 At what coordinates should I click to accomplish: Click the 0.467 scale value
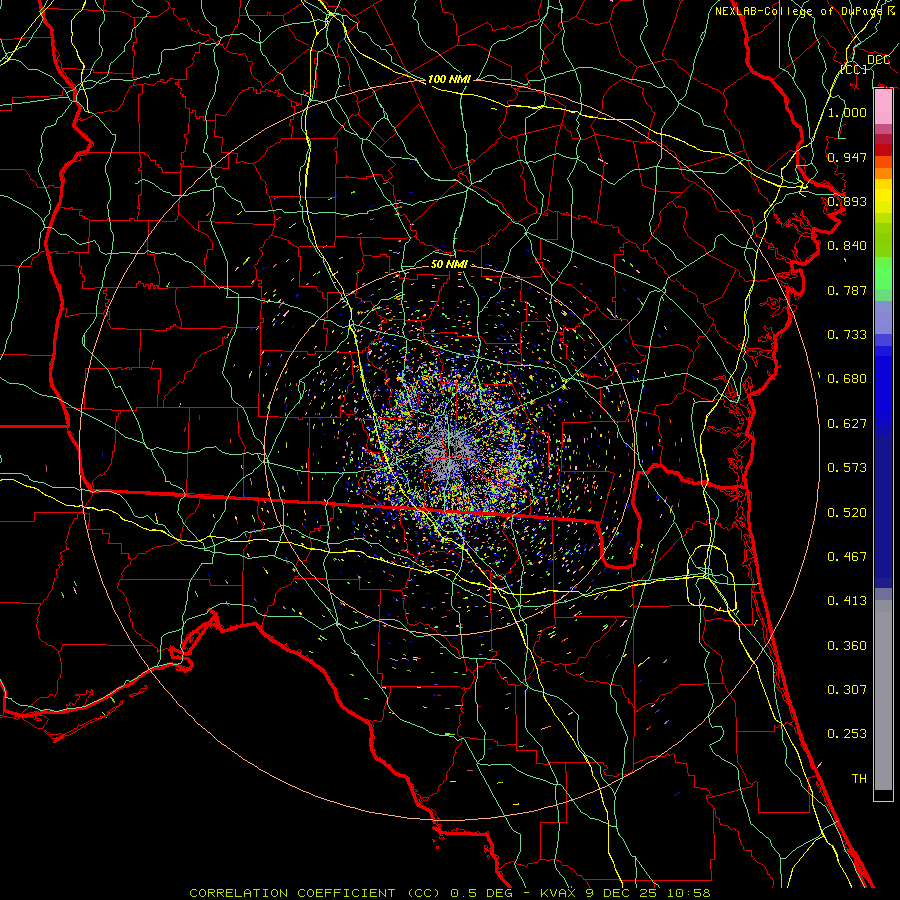(847, 557)
